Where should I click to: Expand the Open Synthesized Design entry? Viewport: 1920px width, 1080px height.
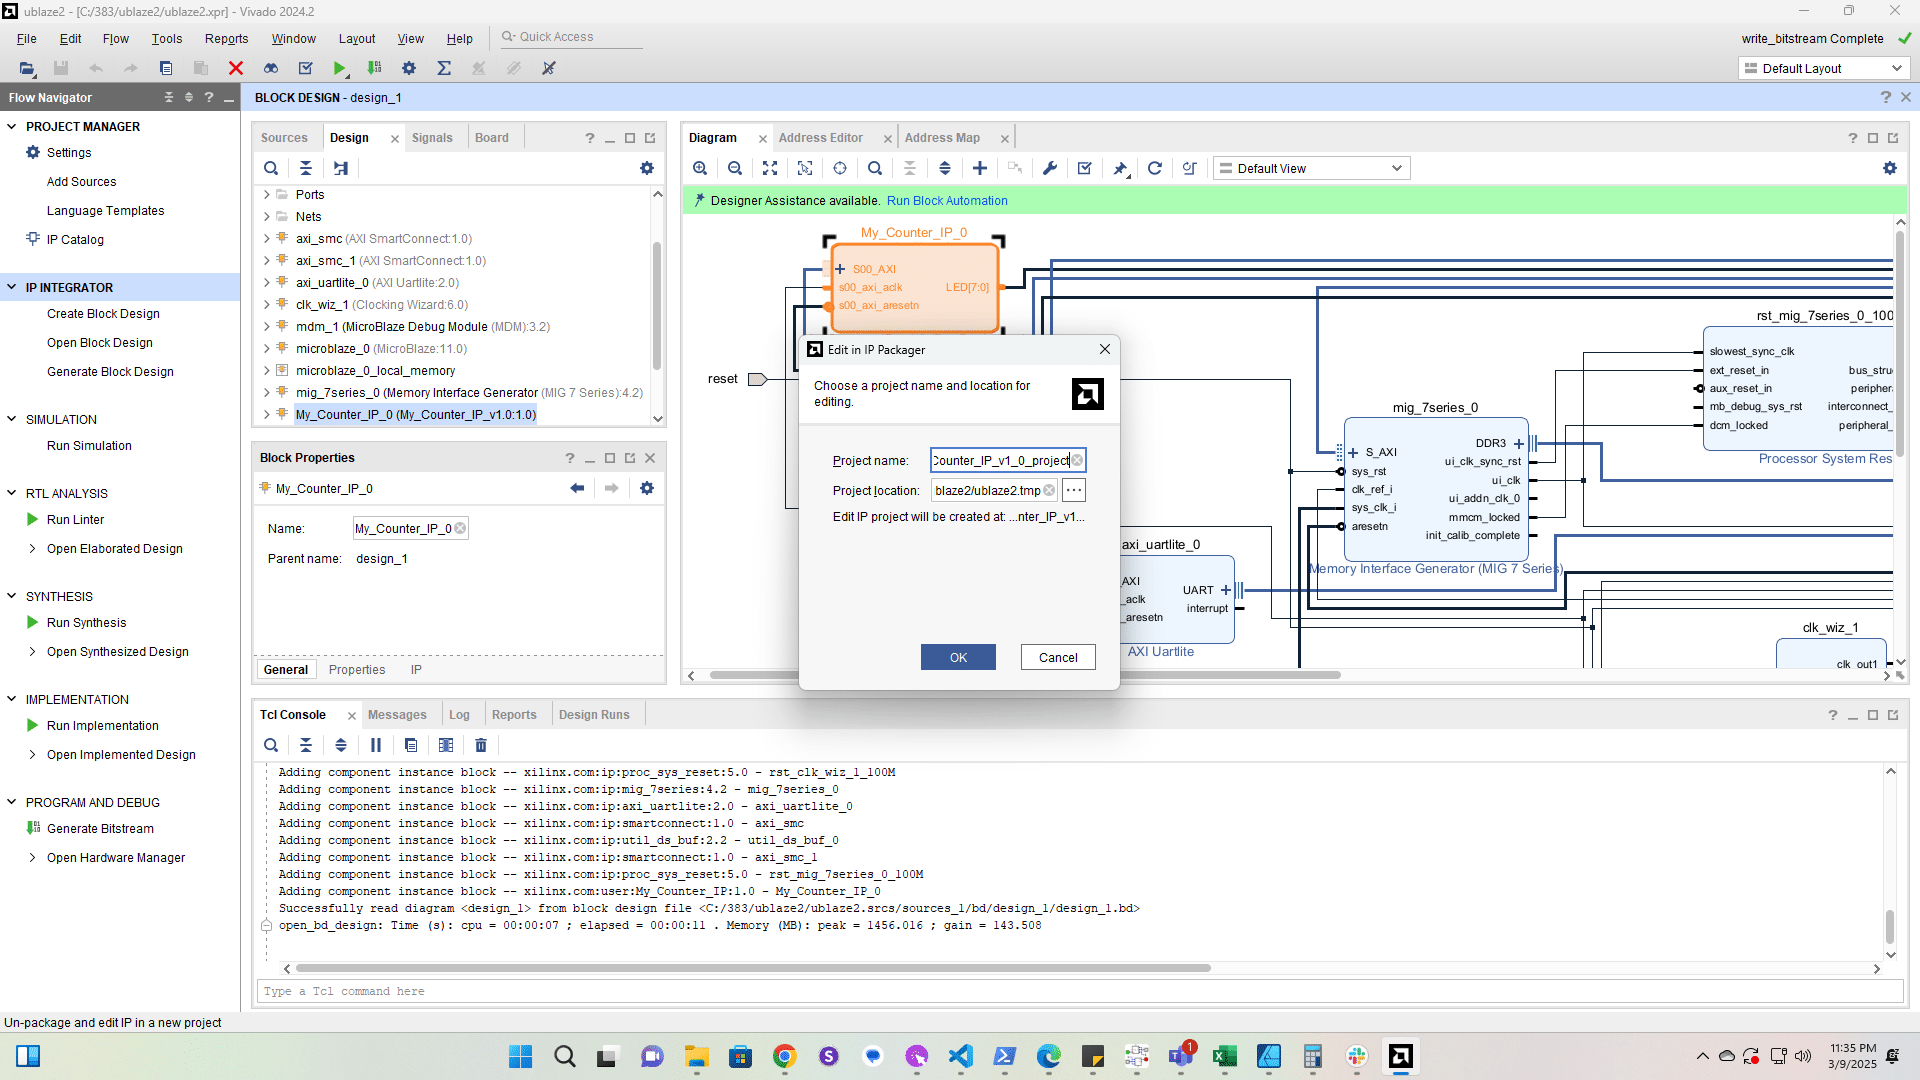(33, 651)
